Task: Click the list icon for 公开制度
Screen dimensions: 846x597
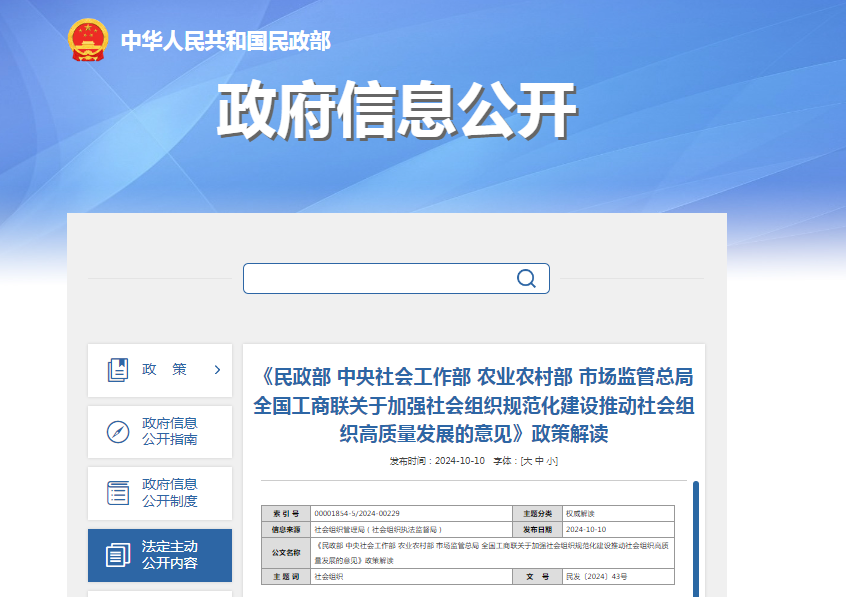Action: pyautogui.click(x=118, y=493)
